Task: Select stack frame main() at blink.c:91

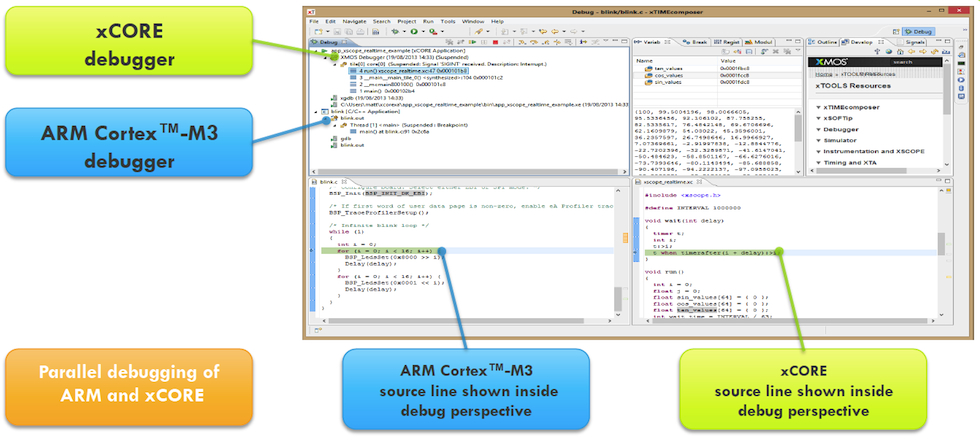Action: click(389, 132)
